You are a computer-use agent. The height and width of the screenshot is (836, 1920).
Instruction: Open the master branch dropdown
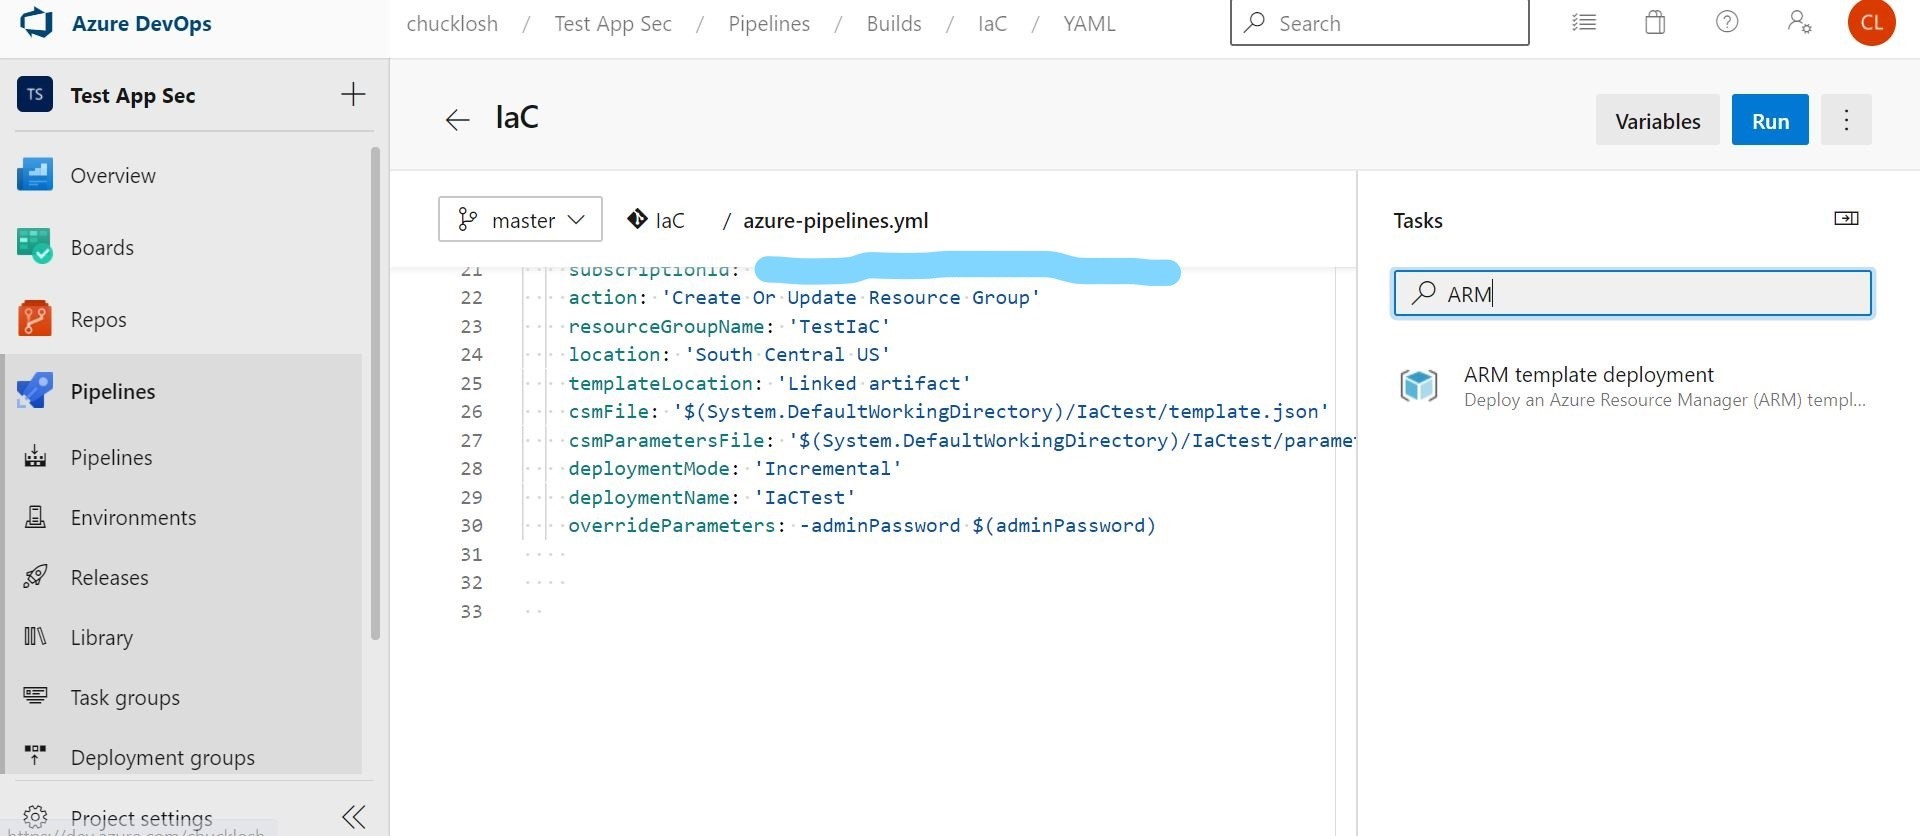520,220
